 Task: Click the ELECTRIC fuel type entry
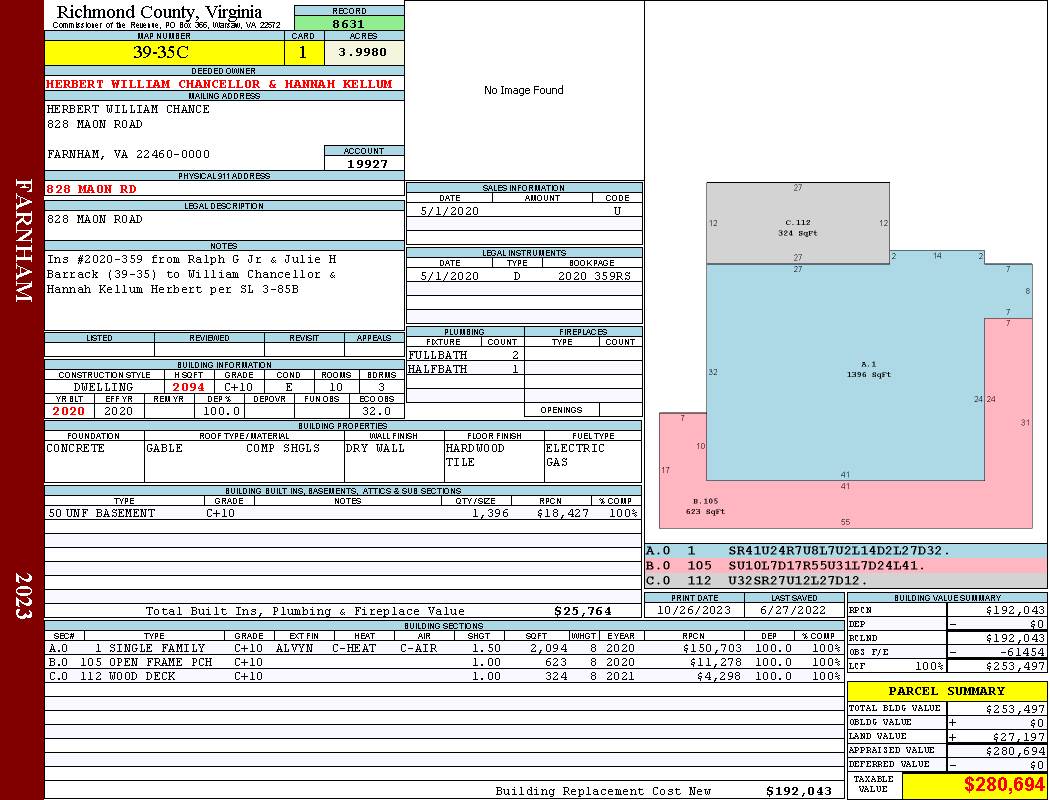(575, 448)
